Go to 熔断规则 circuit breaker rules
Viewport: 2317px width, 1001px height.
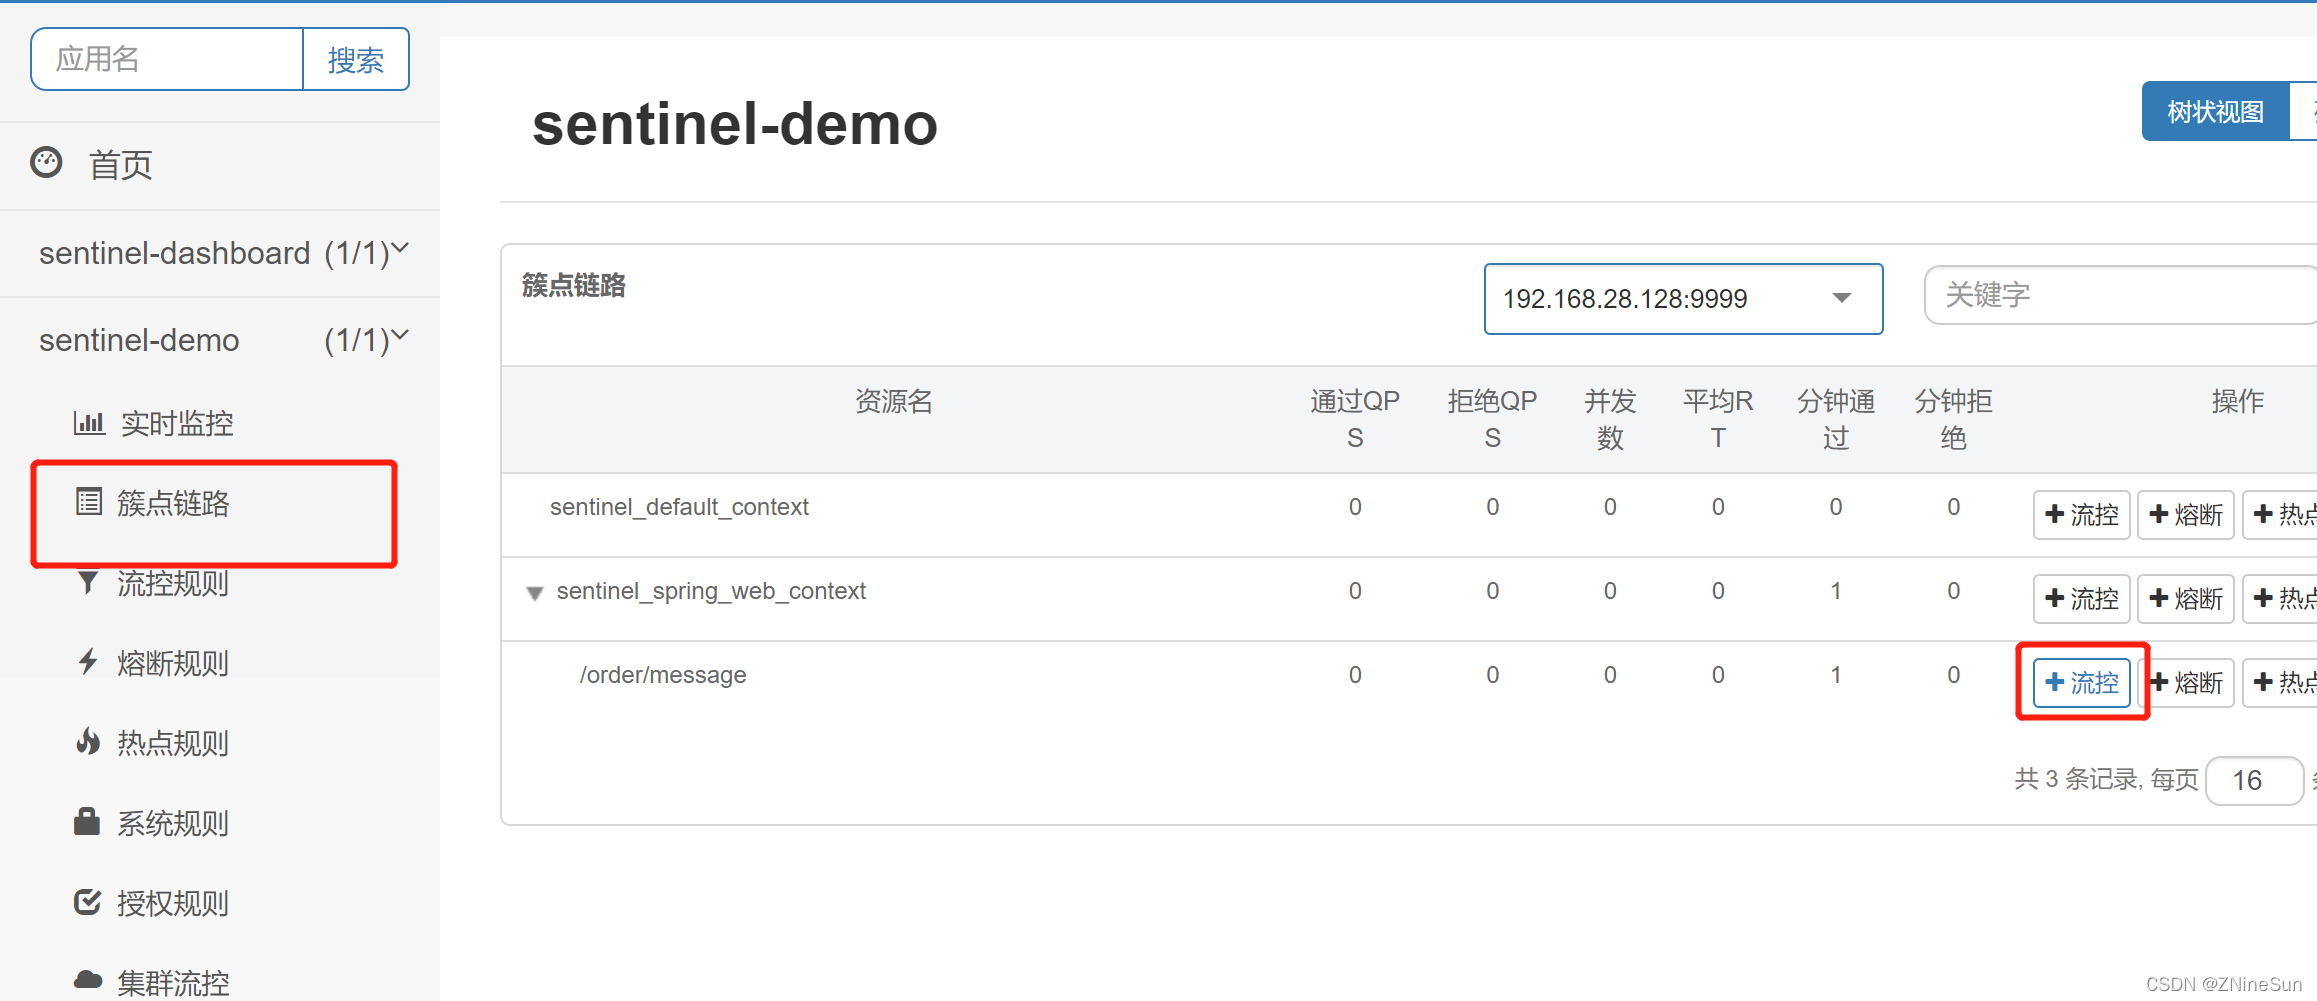click(x=173, y=663)
